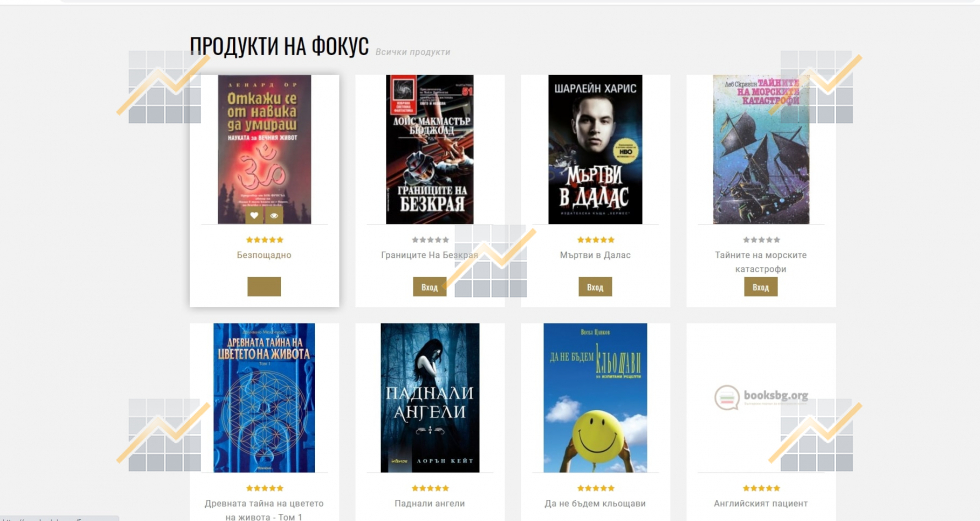Click the eye quick-view icon on first book
Image resolution: width=980 pixels, height=521 pixels.
(x=274, y=216)
